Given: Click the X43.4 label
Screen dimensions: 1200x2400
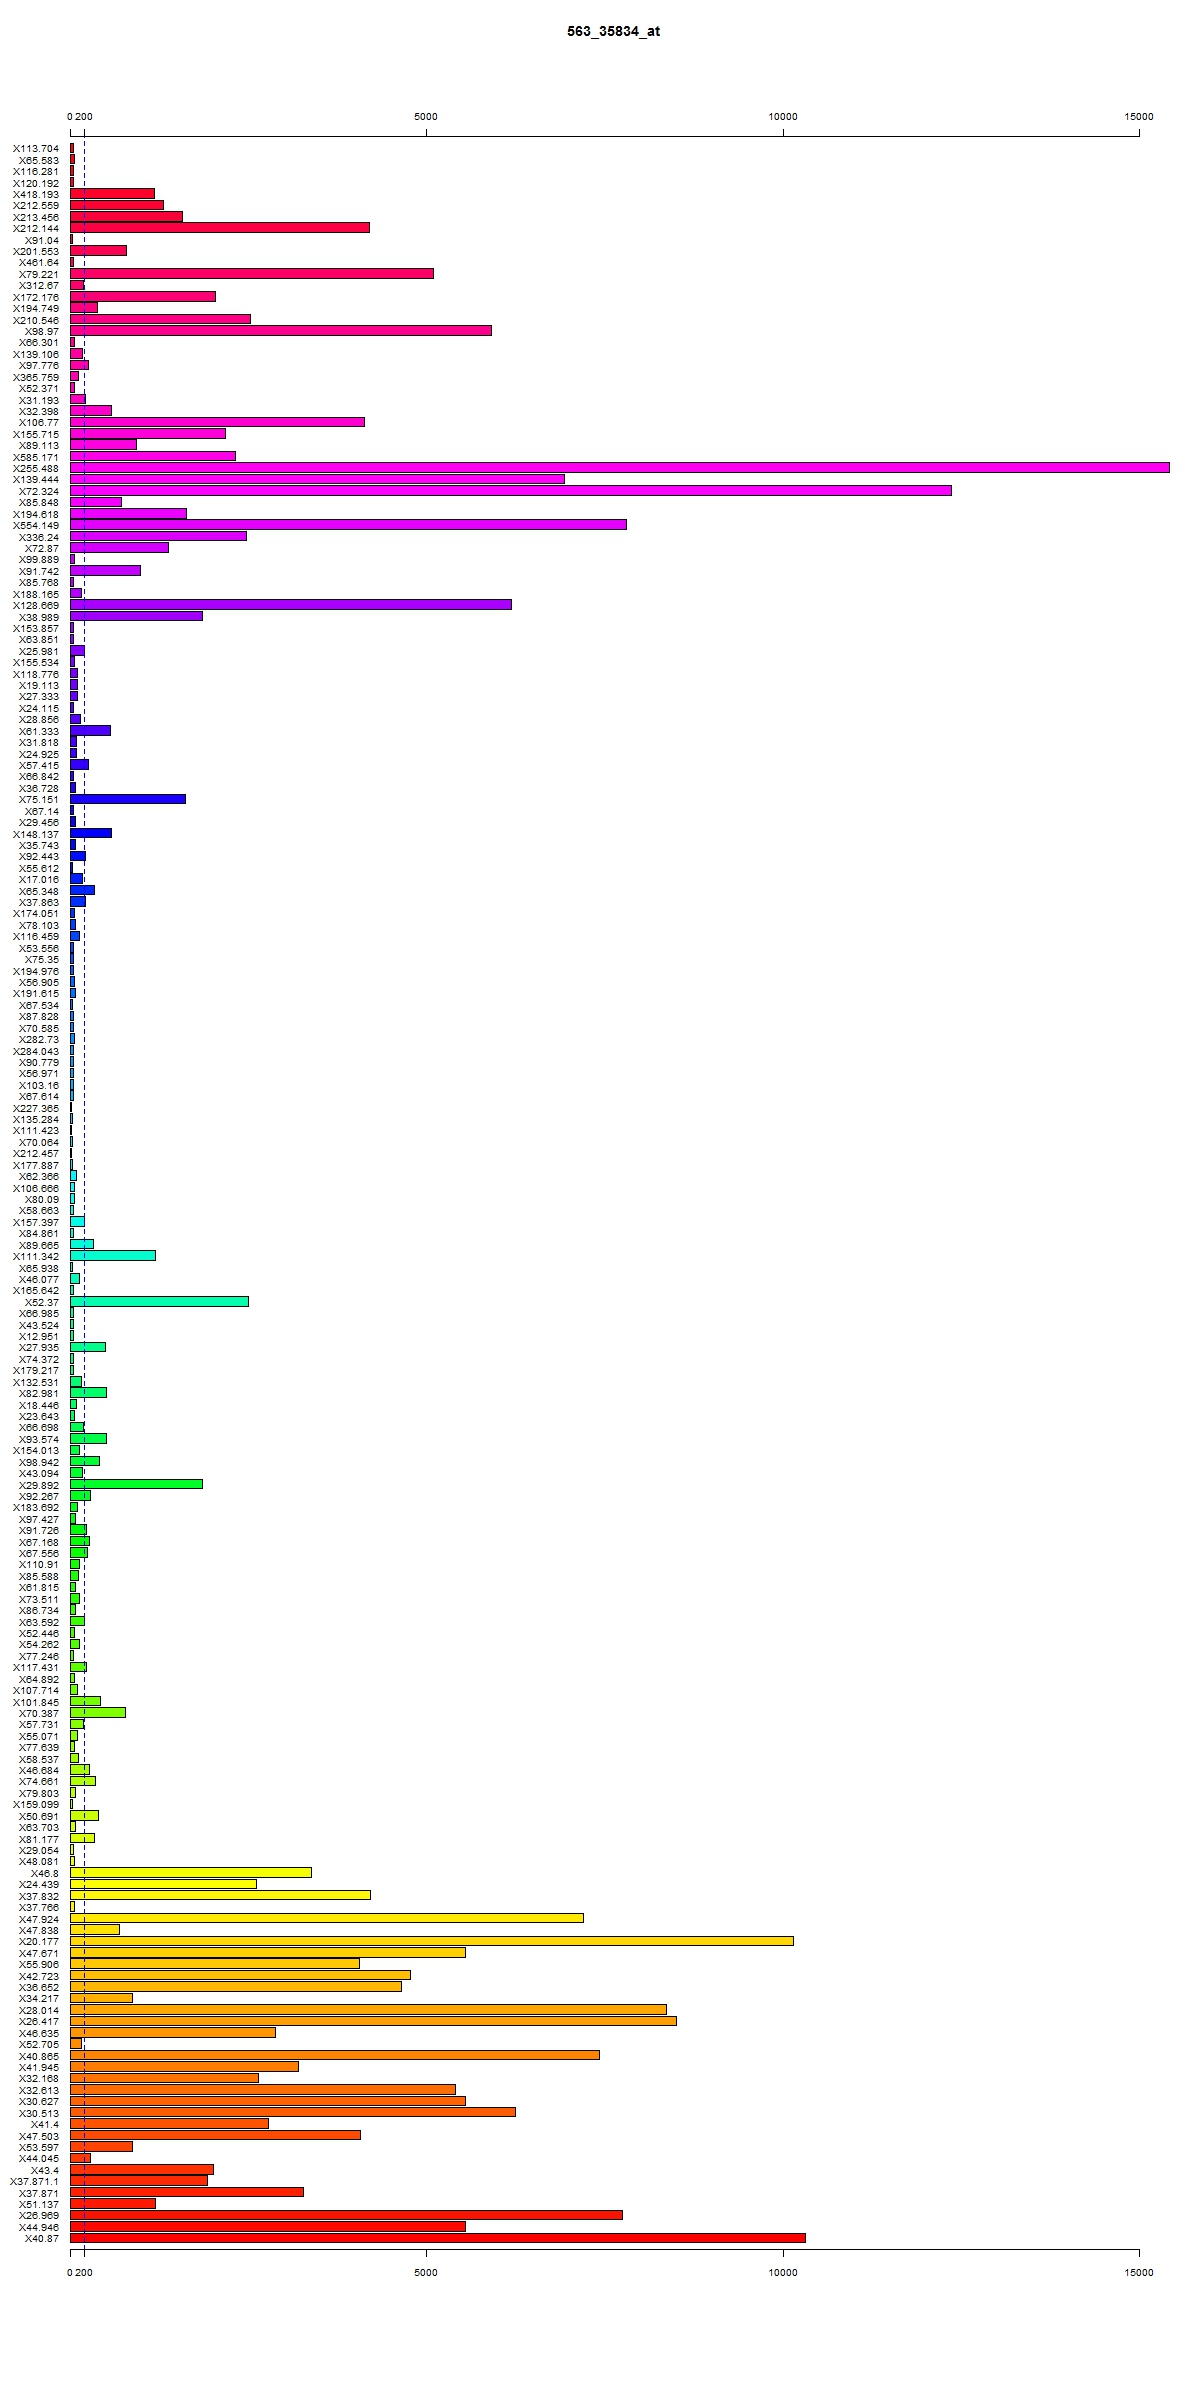Looking at the screenshot, I should pos(45,2170).
